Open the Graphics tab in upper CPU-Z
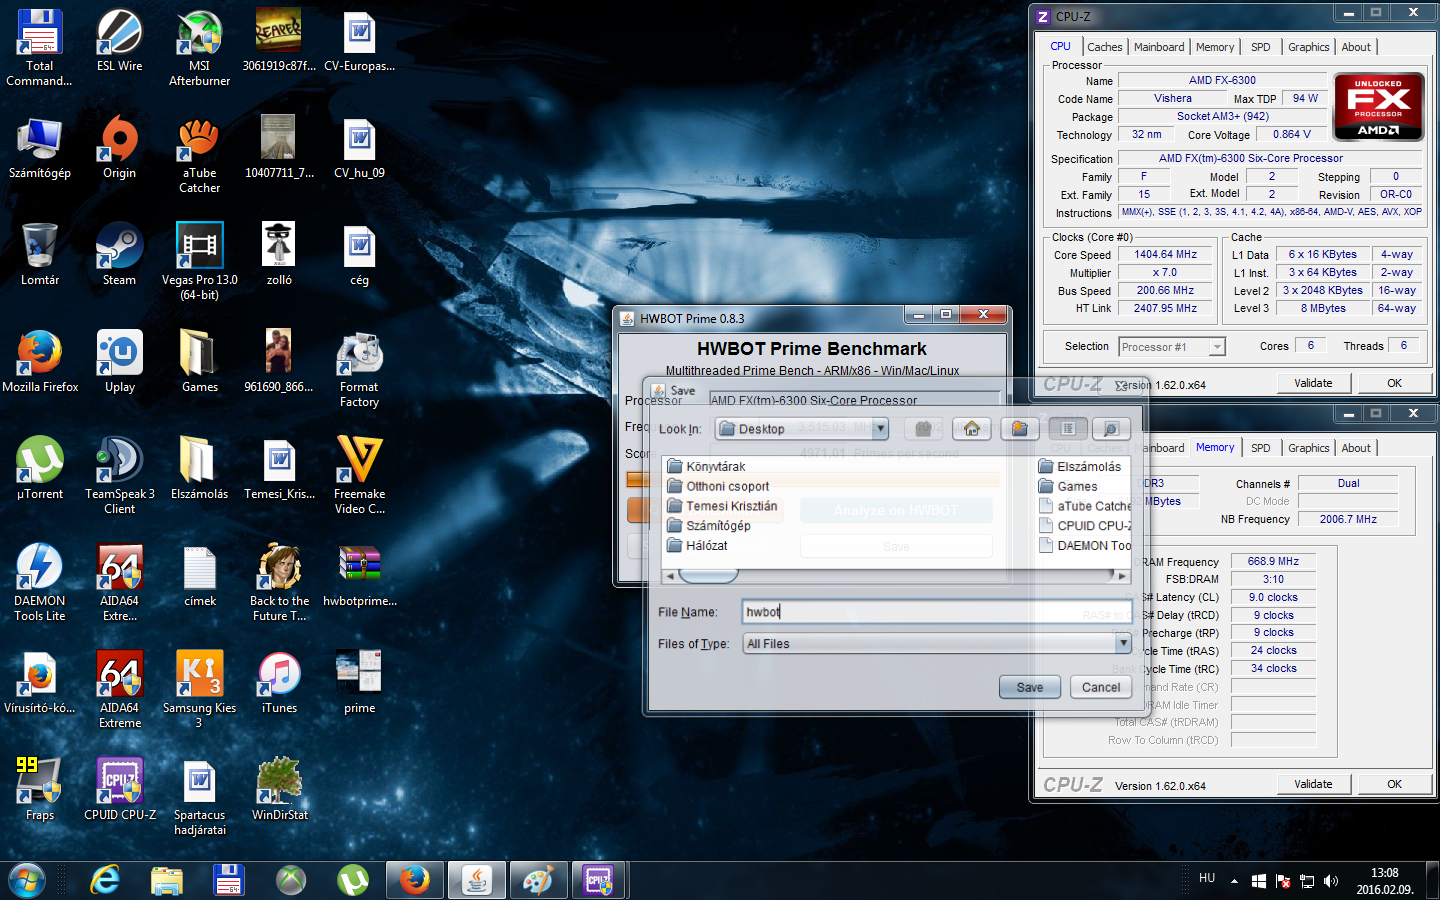 tap(1308, 47)
